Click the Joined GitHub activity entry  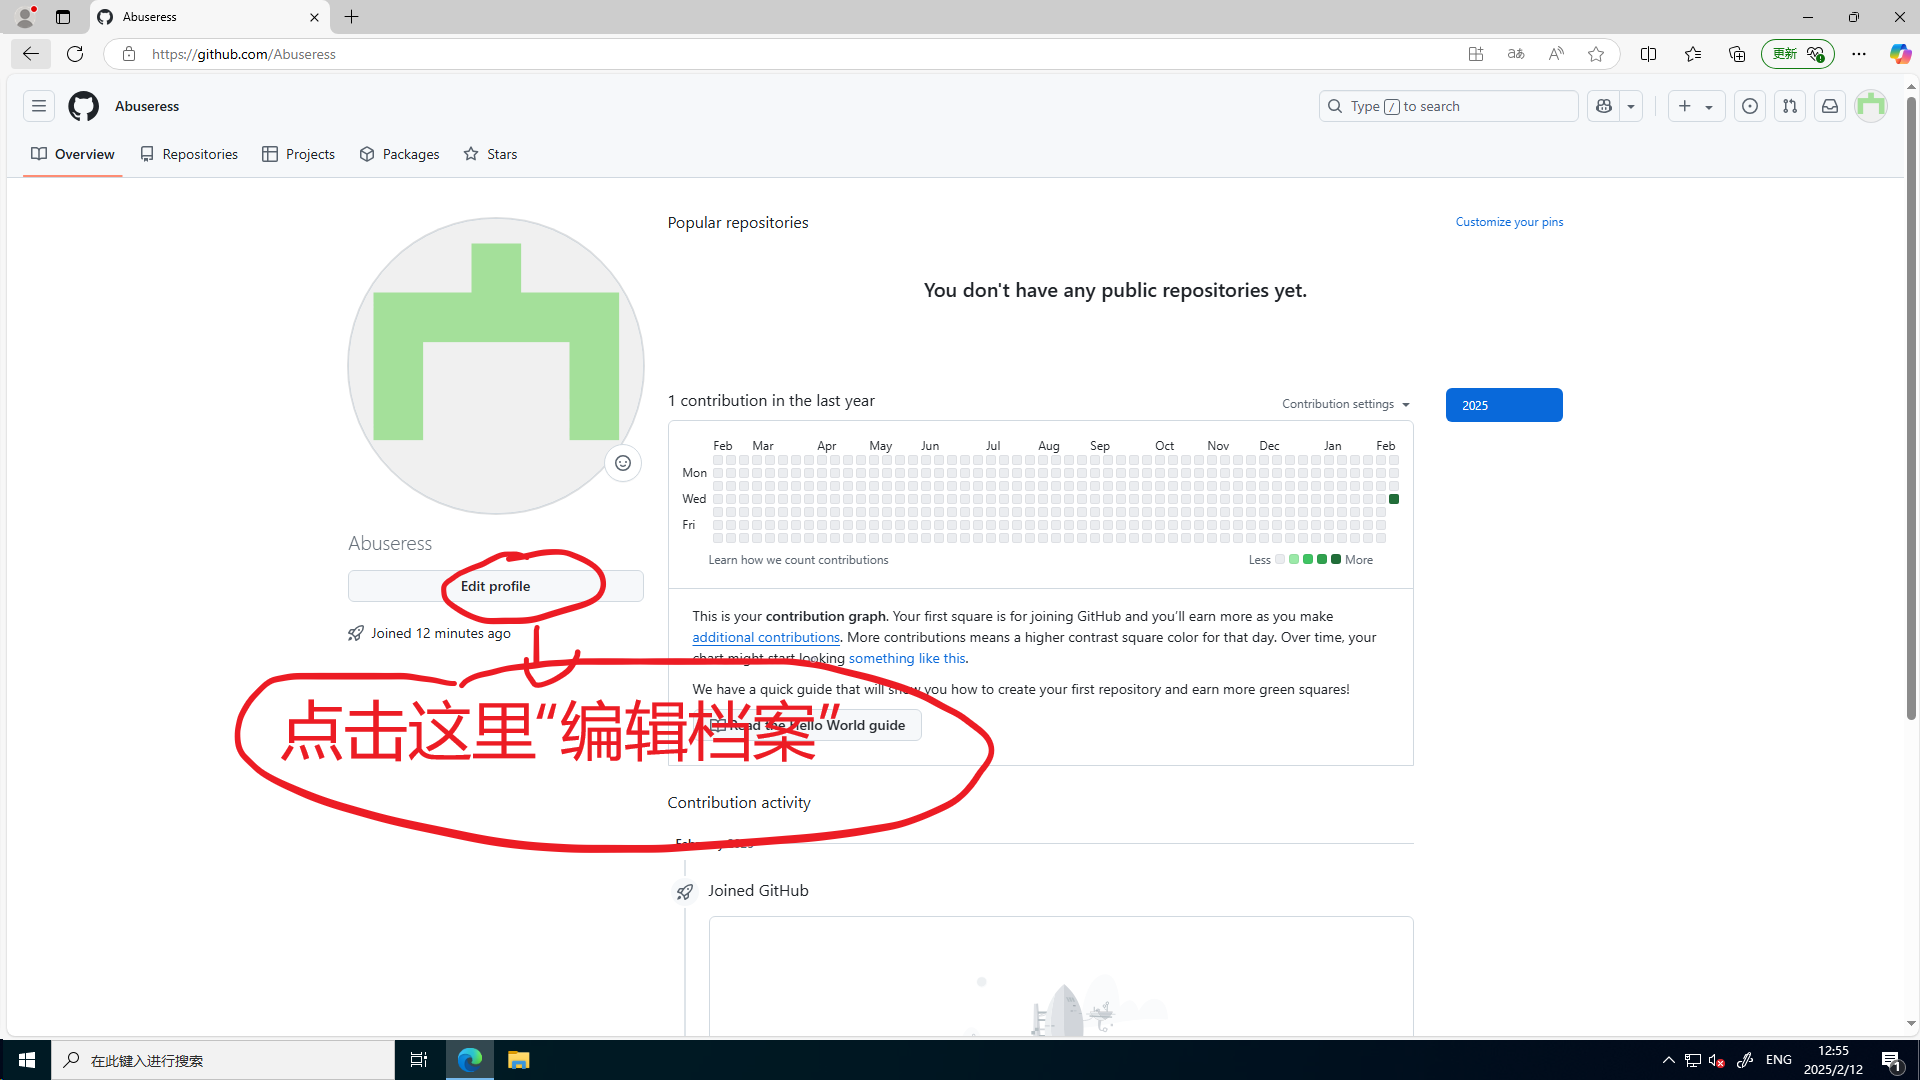758,890
